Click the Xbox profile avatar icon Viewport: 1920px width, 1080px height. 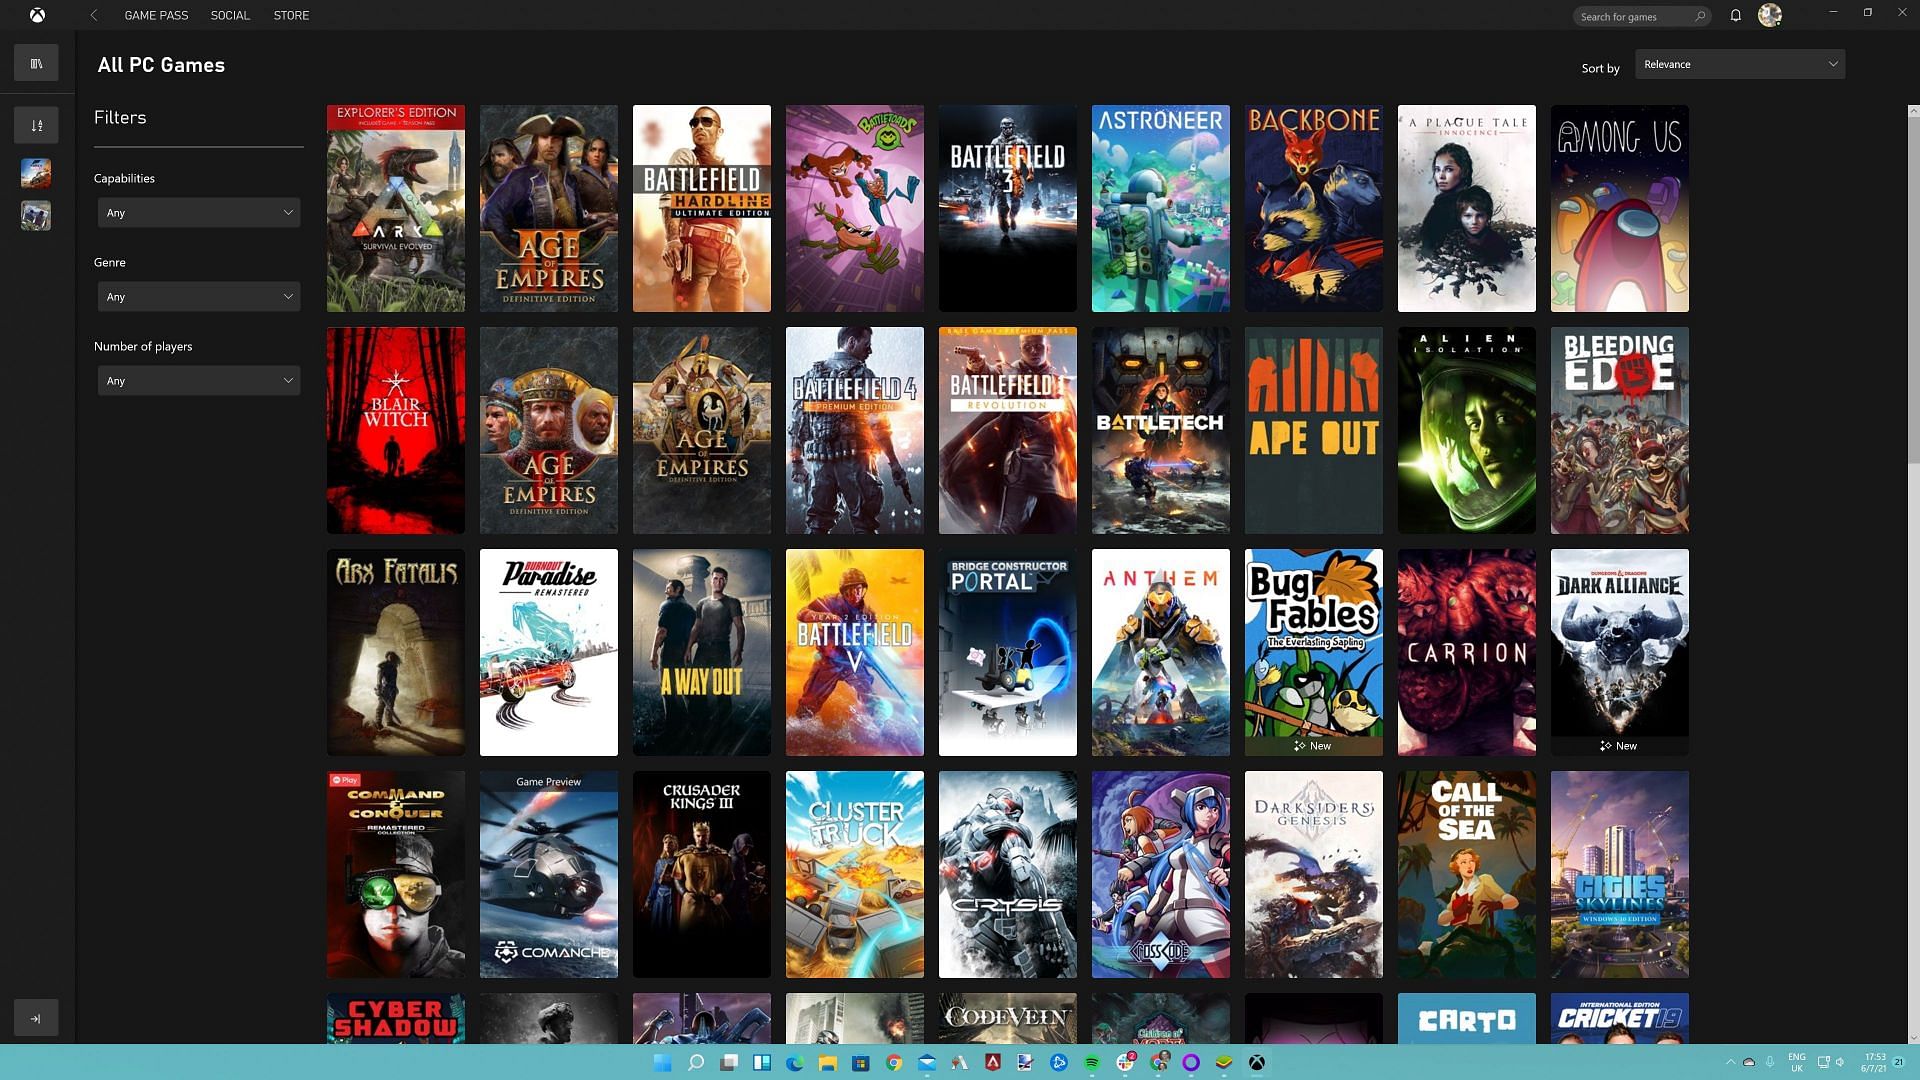[x=1770, y=15]
